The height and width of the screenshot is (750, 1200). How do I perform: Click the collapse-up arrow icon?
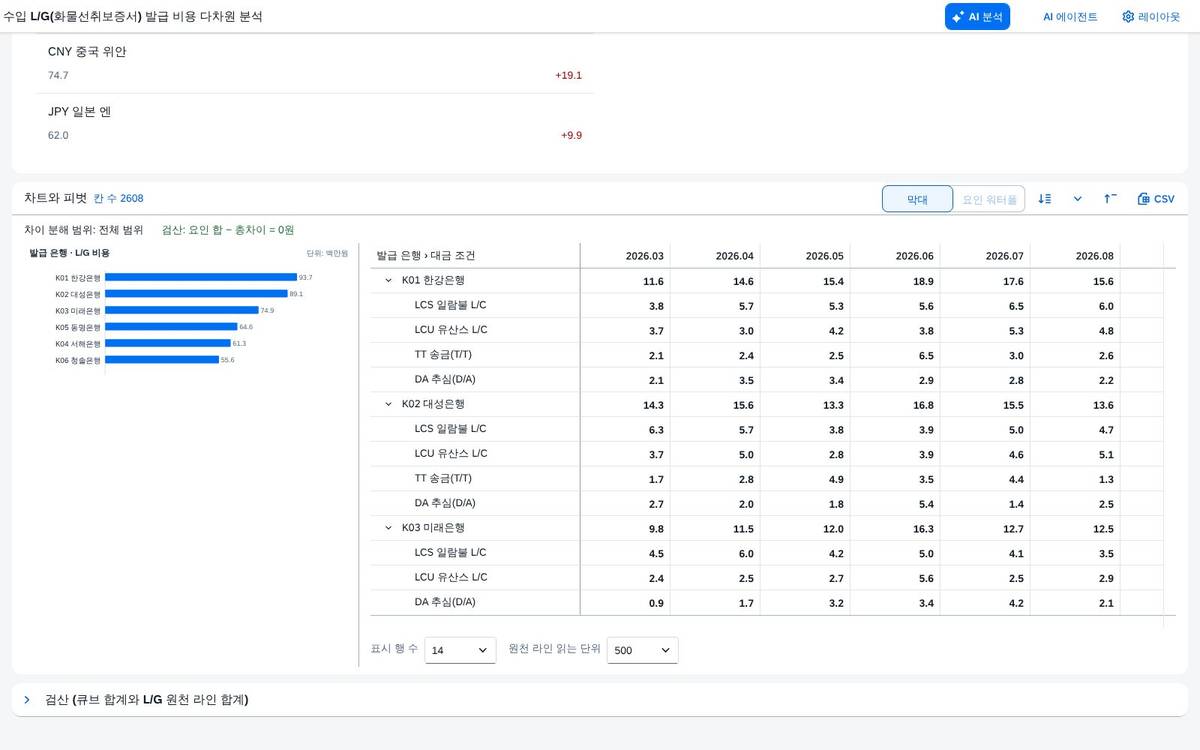1111,199
